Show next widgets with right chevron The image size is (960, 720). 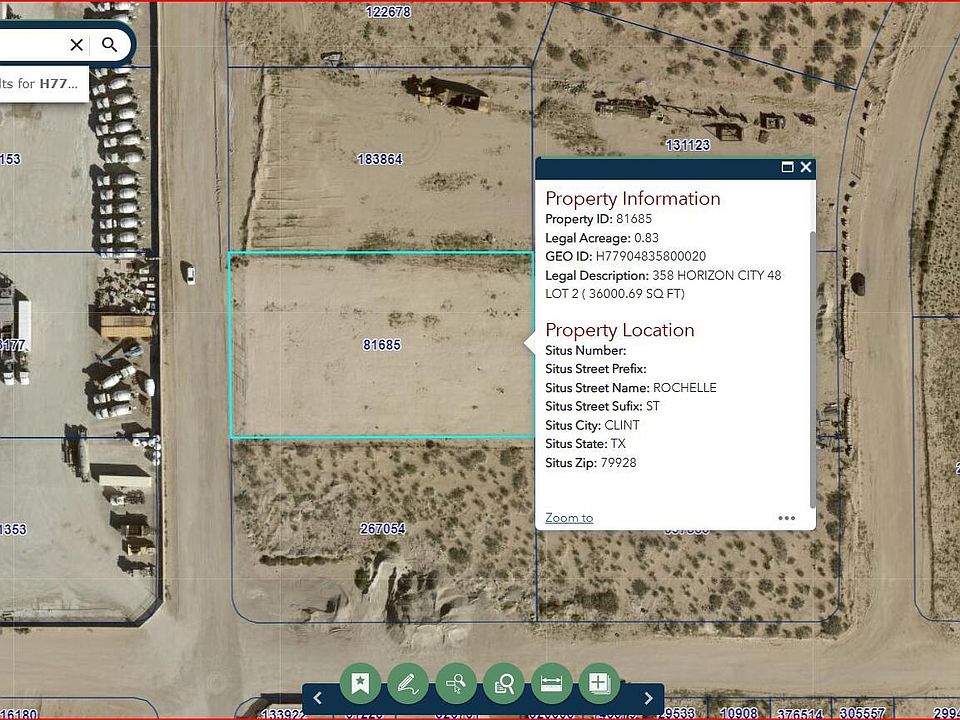[x=648, y=698]
